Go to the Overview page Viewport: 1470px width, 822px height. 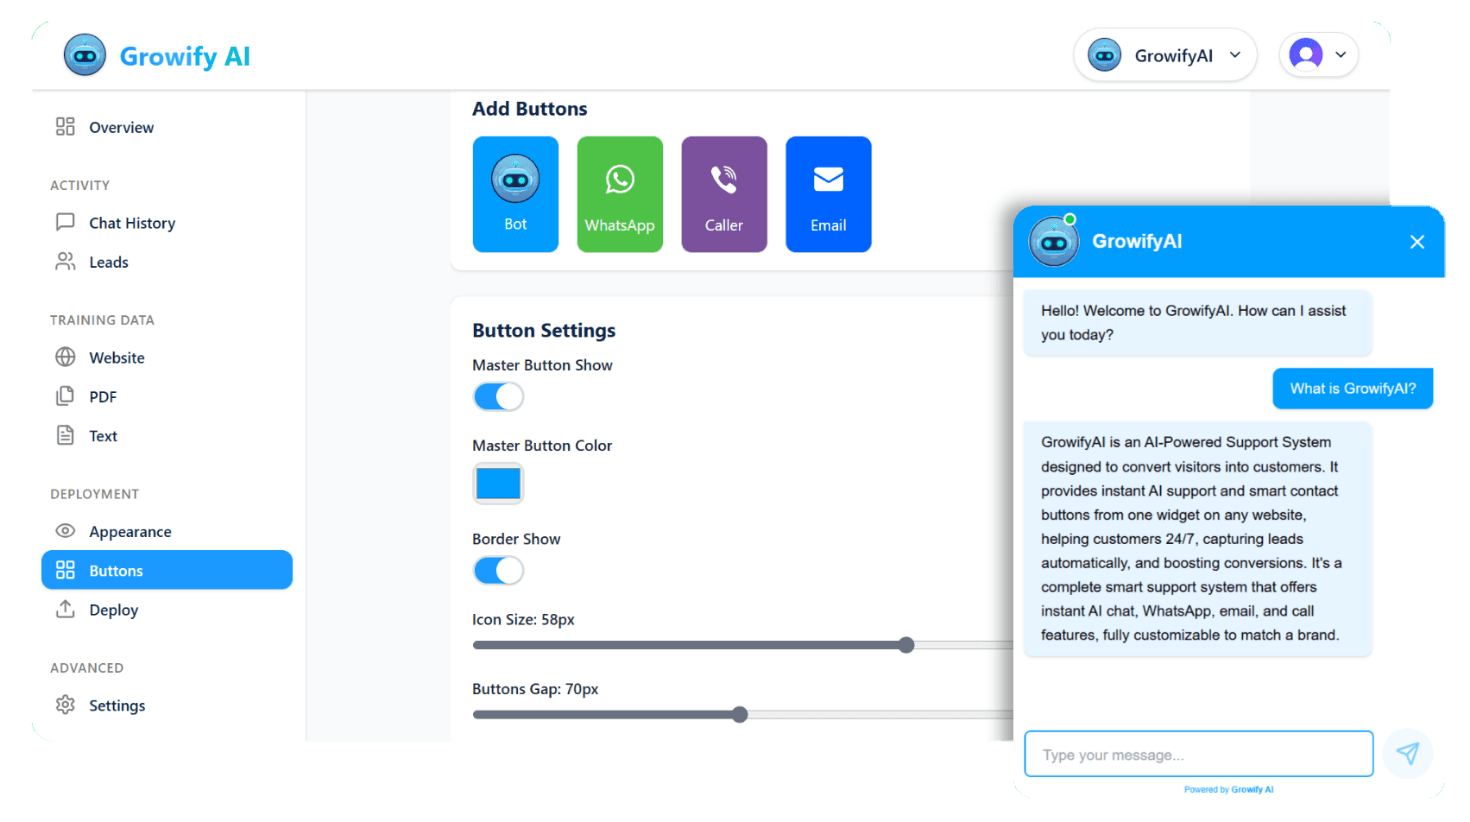pyautogui.click(x=120, y=127)
